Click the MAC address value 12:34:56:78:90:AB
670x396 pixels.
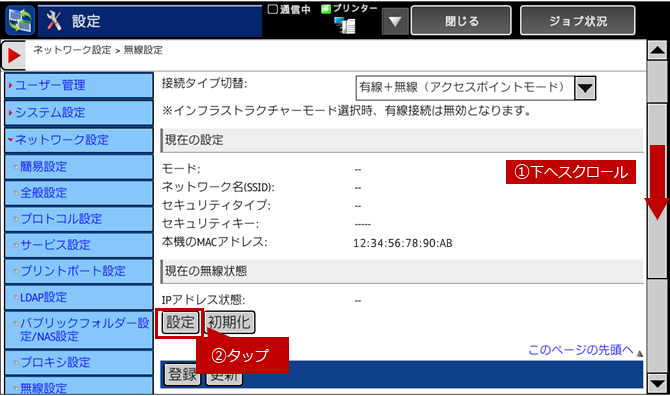[403, 243]
